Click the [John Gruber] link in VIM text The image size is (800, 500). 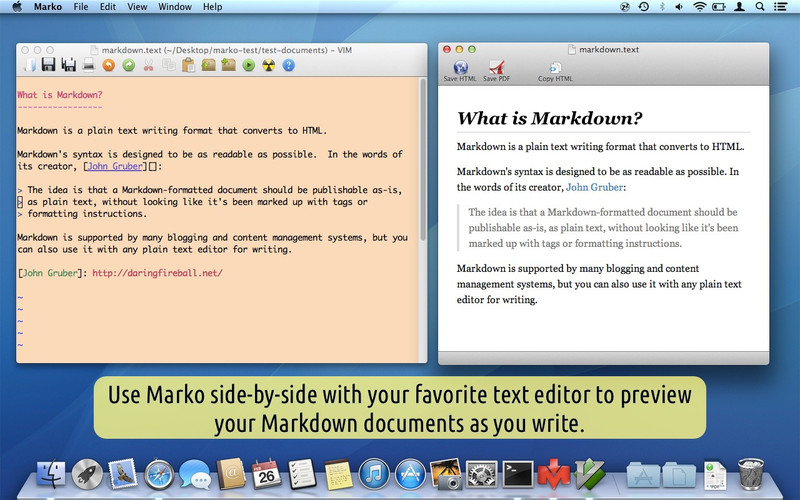[x=115, y=166]
